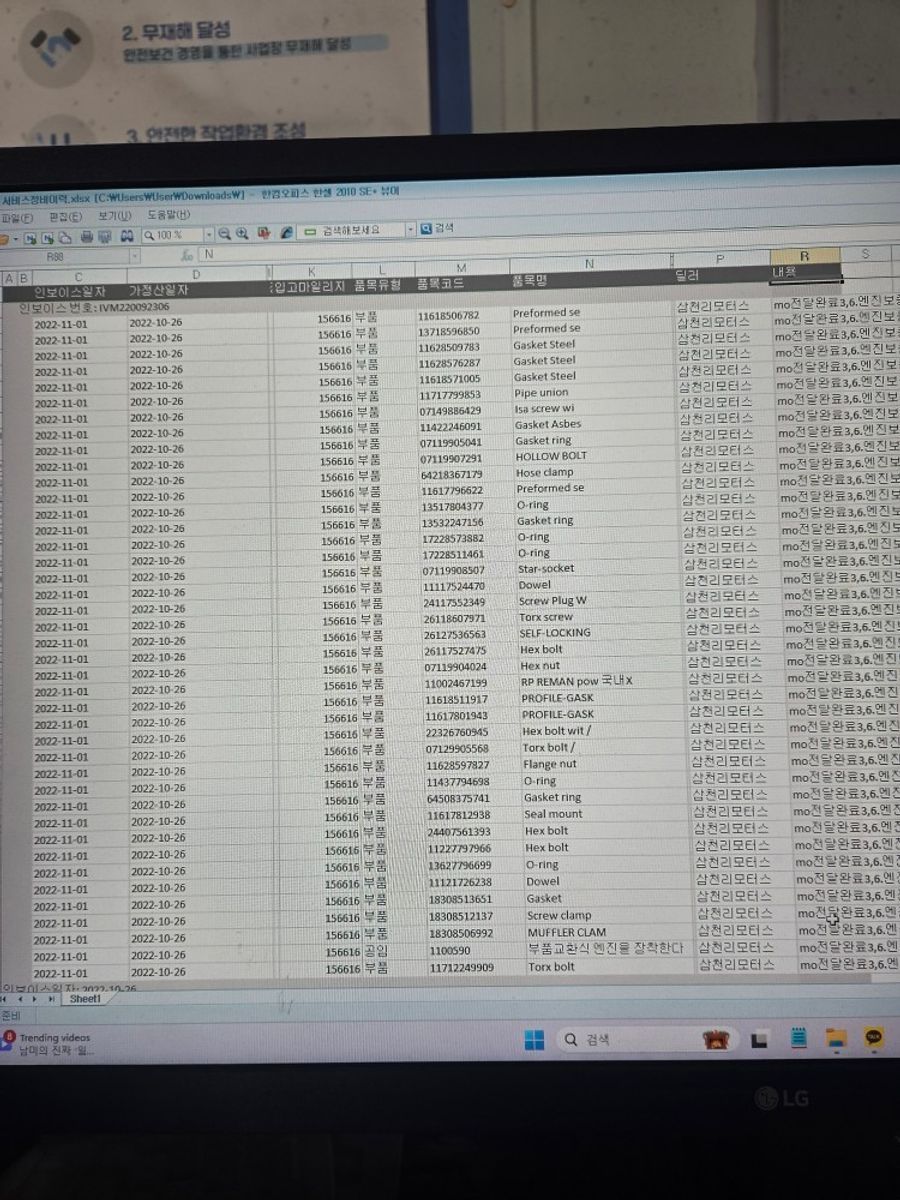Click the print icon in the toolbar
Screen dimensions: 900x1200
click(x=87, y=236)
